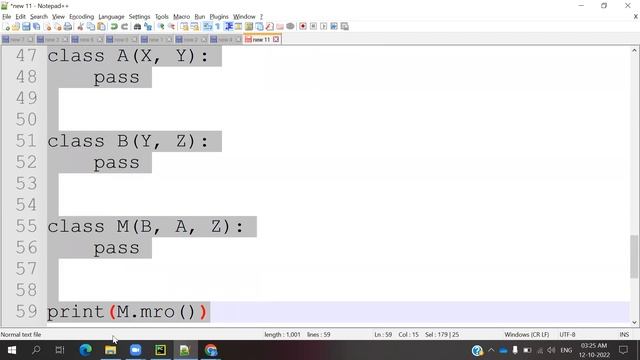The height and width of the screenshot is (360, 640).
Task: Zoom in using toolbar icon
Action: pyautogui.click(x=161, y=27)
